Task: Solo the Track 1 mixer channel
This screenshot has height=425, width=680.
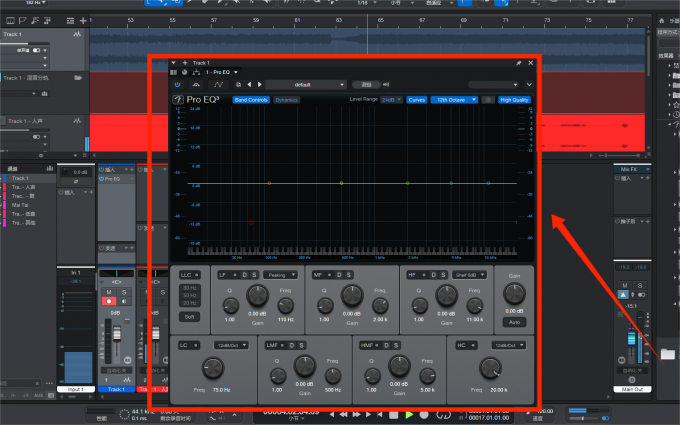Action: pos(124,292)
